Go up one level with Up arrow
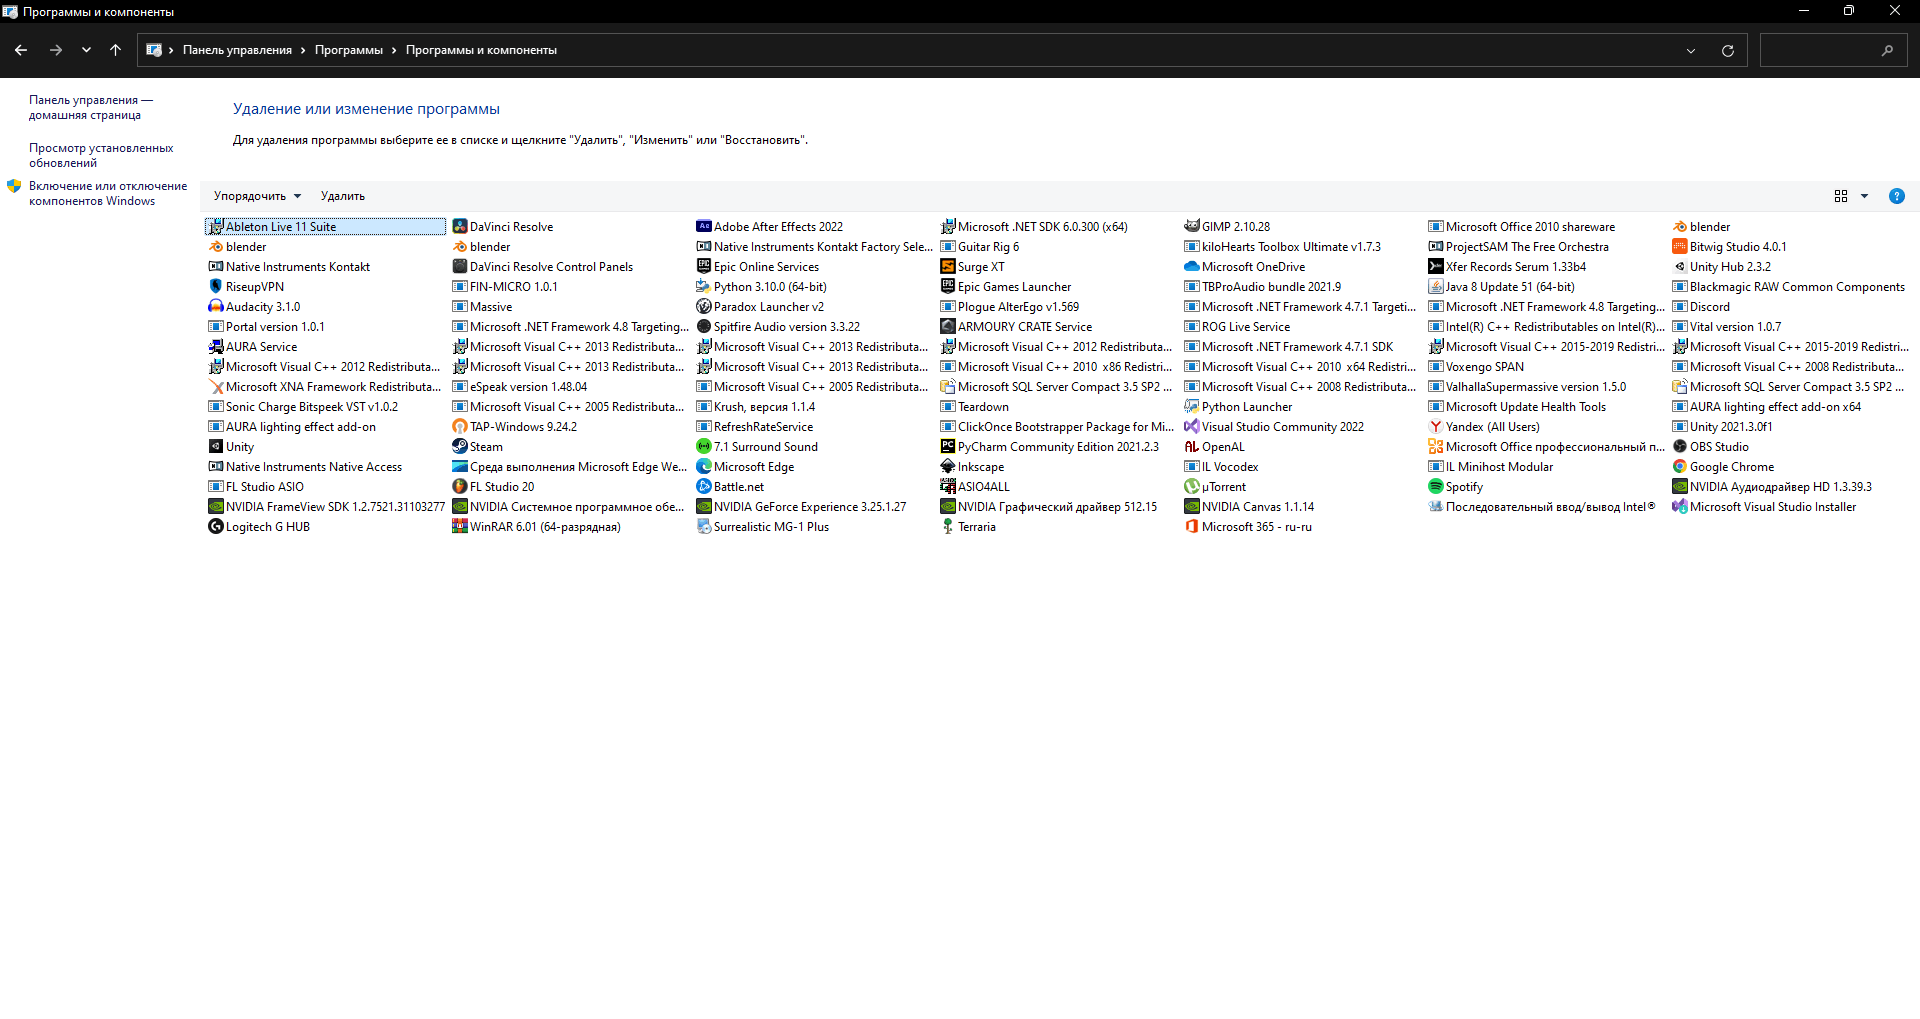 pyautogui.click(x=116, y=50)
